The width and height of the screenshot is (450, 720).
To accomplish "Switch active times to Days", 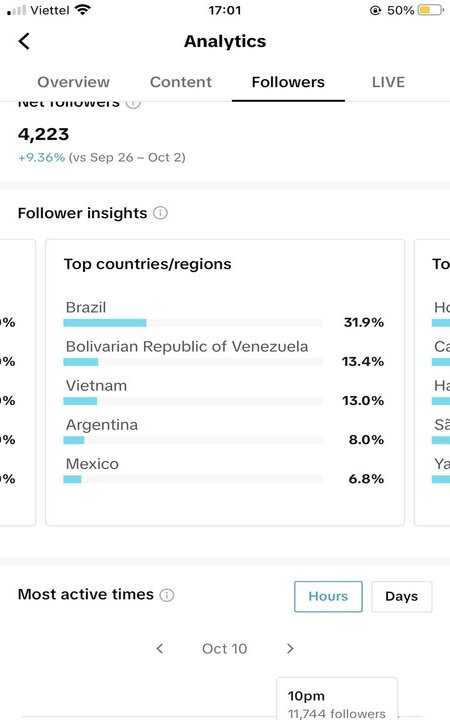I will pos(402,596).
